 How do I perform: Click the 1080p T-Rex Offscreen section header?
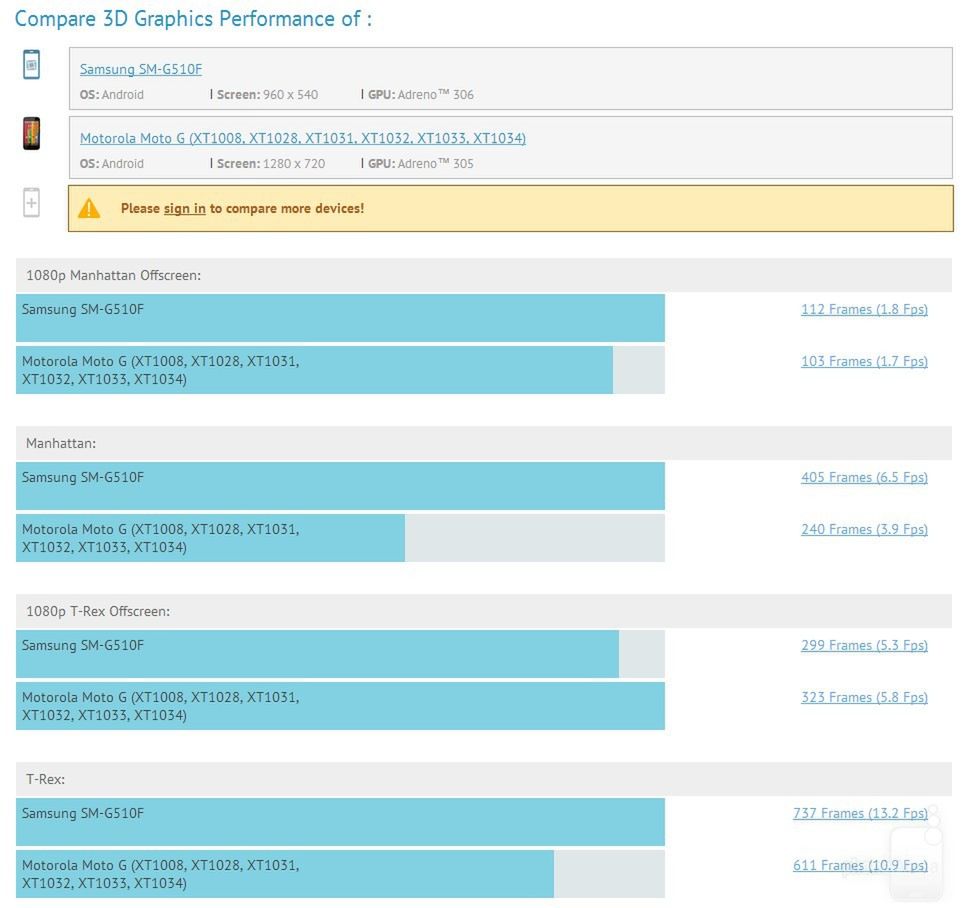[98, 611]
